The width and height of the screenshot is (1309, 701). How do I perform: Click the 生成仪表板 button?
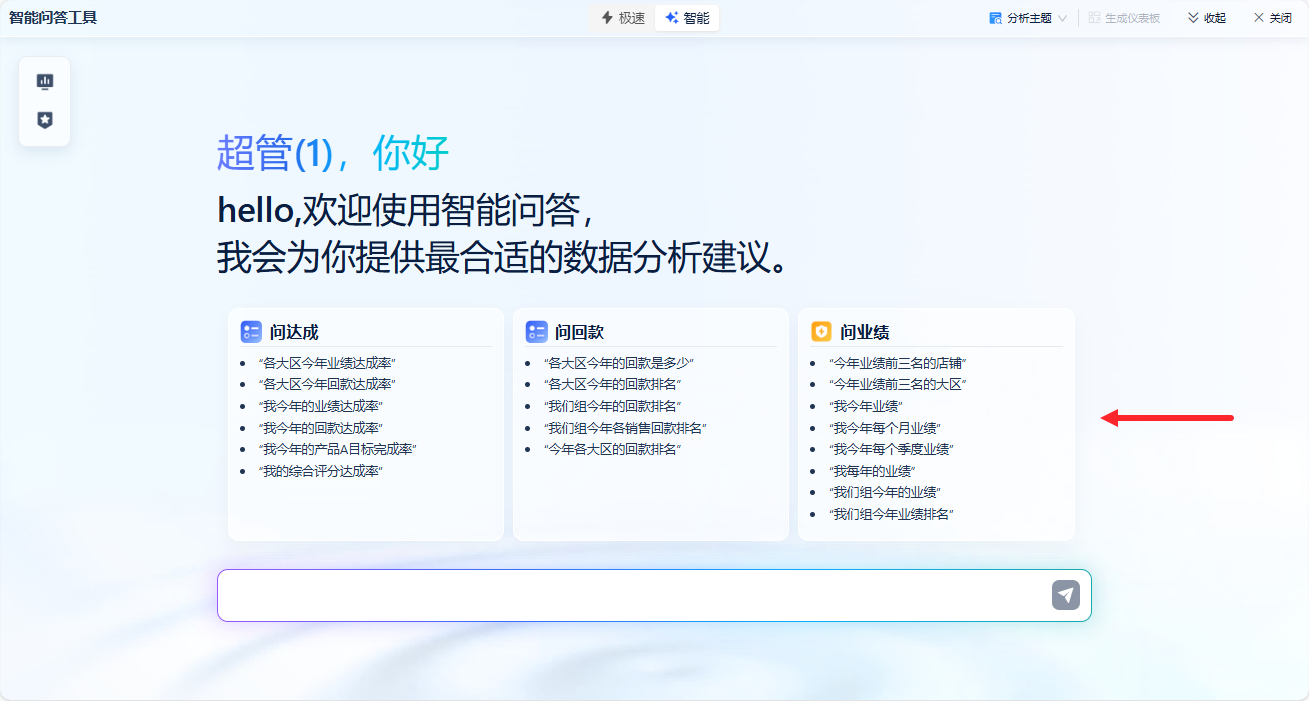[x=1124, y=18]
